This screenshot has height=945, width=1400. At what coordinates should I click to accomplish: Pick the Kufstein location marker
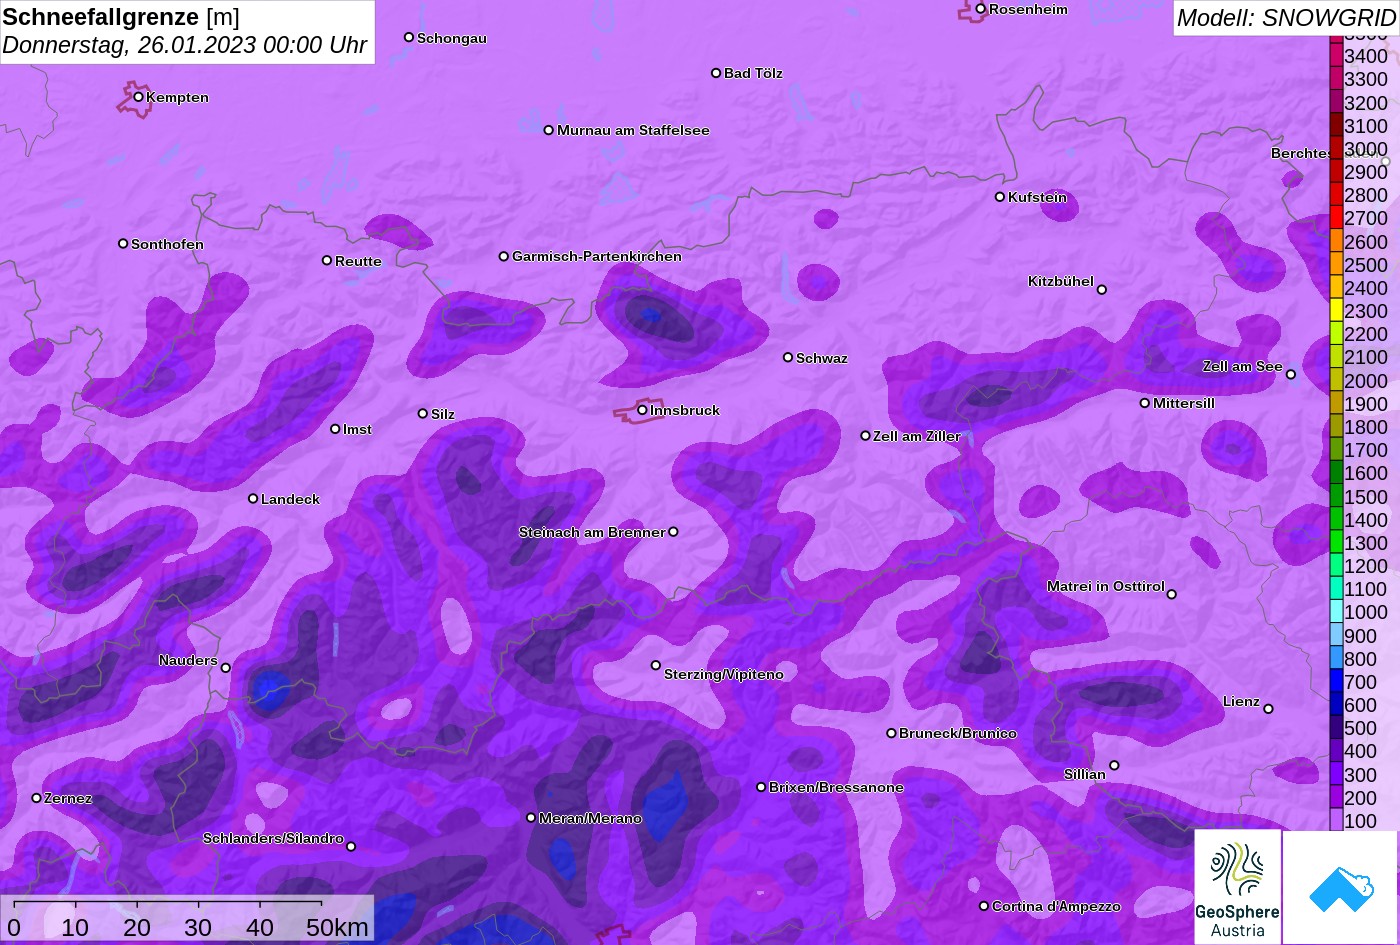click(x=1000, y=197)
